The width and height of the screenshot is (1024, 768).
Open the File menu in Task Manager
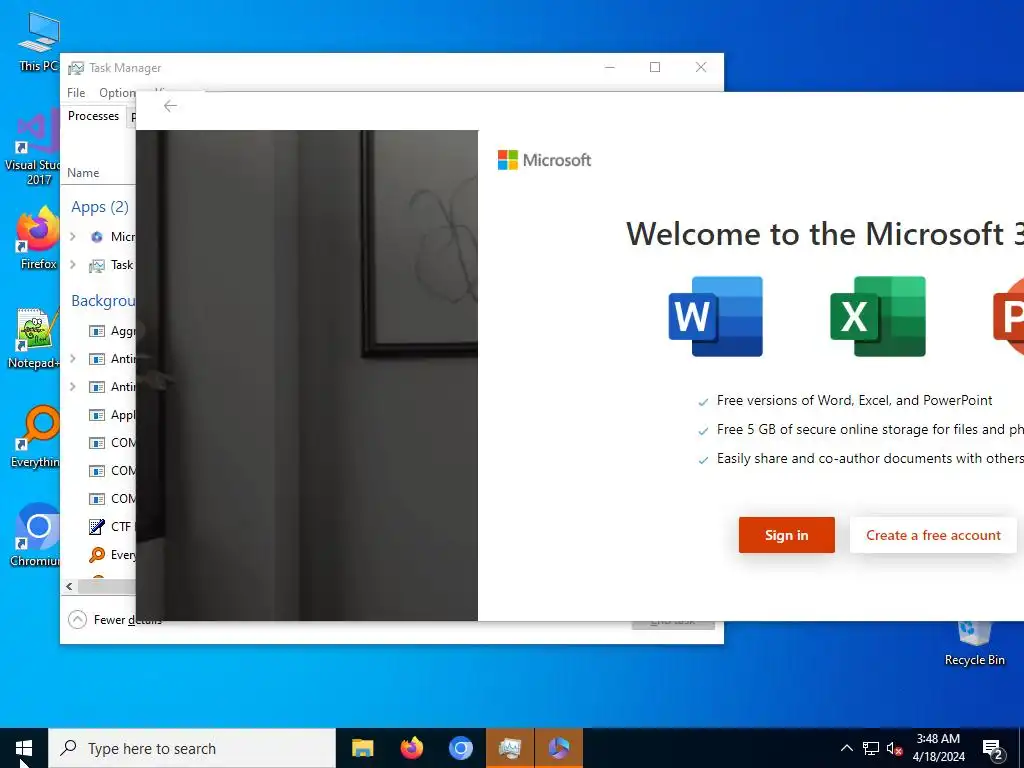[x=76, y=93]
